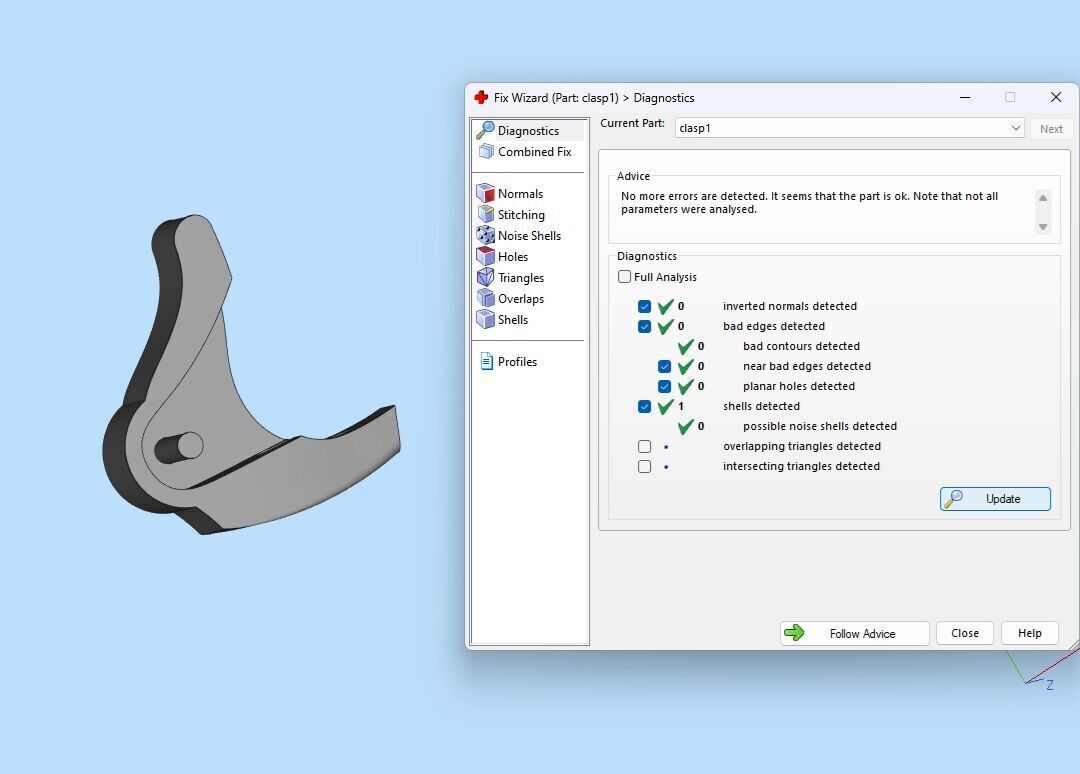Close the Fix Wizard window with X
The image size is (1080, 774).
pos(1055,98)
